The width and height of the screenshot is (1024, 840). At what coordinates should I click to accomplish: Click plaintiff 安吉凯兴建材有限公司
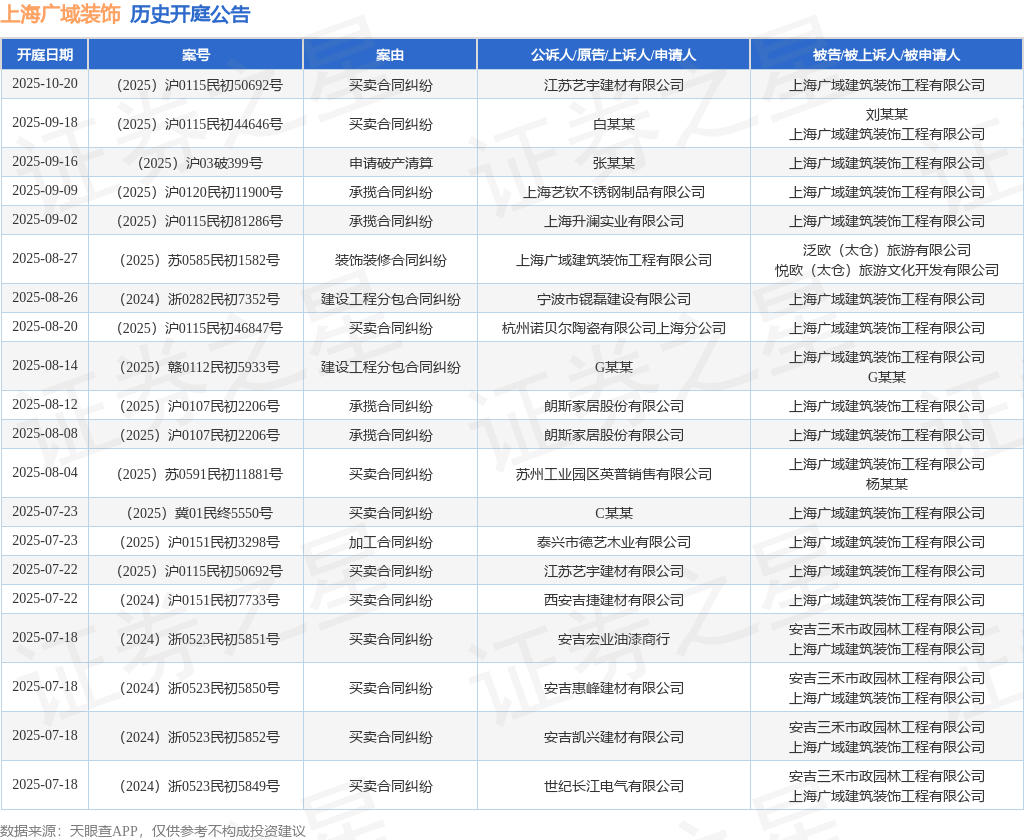click(613, 737)
